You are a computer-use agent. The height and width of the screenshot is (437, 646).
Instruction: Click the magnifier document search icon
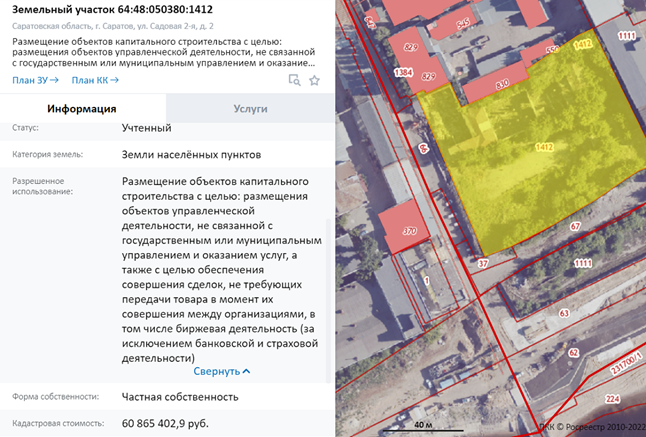pos(294,81)
